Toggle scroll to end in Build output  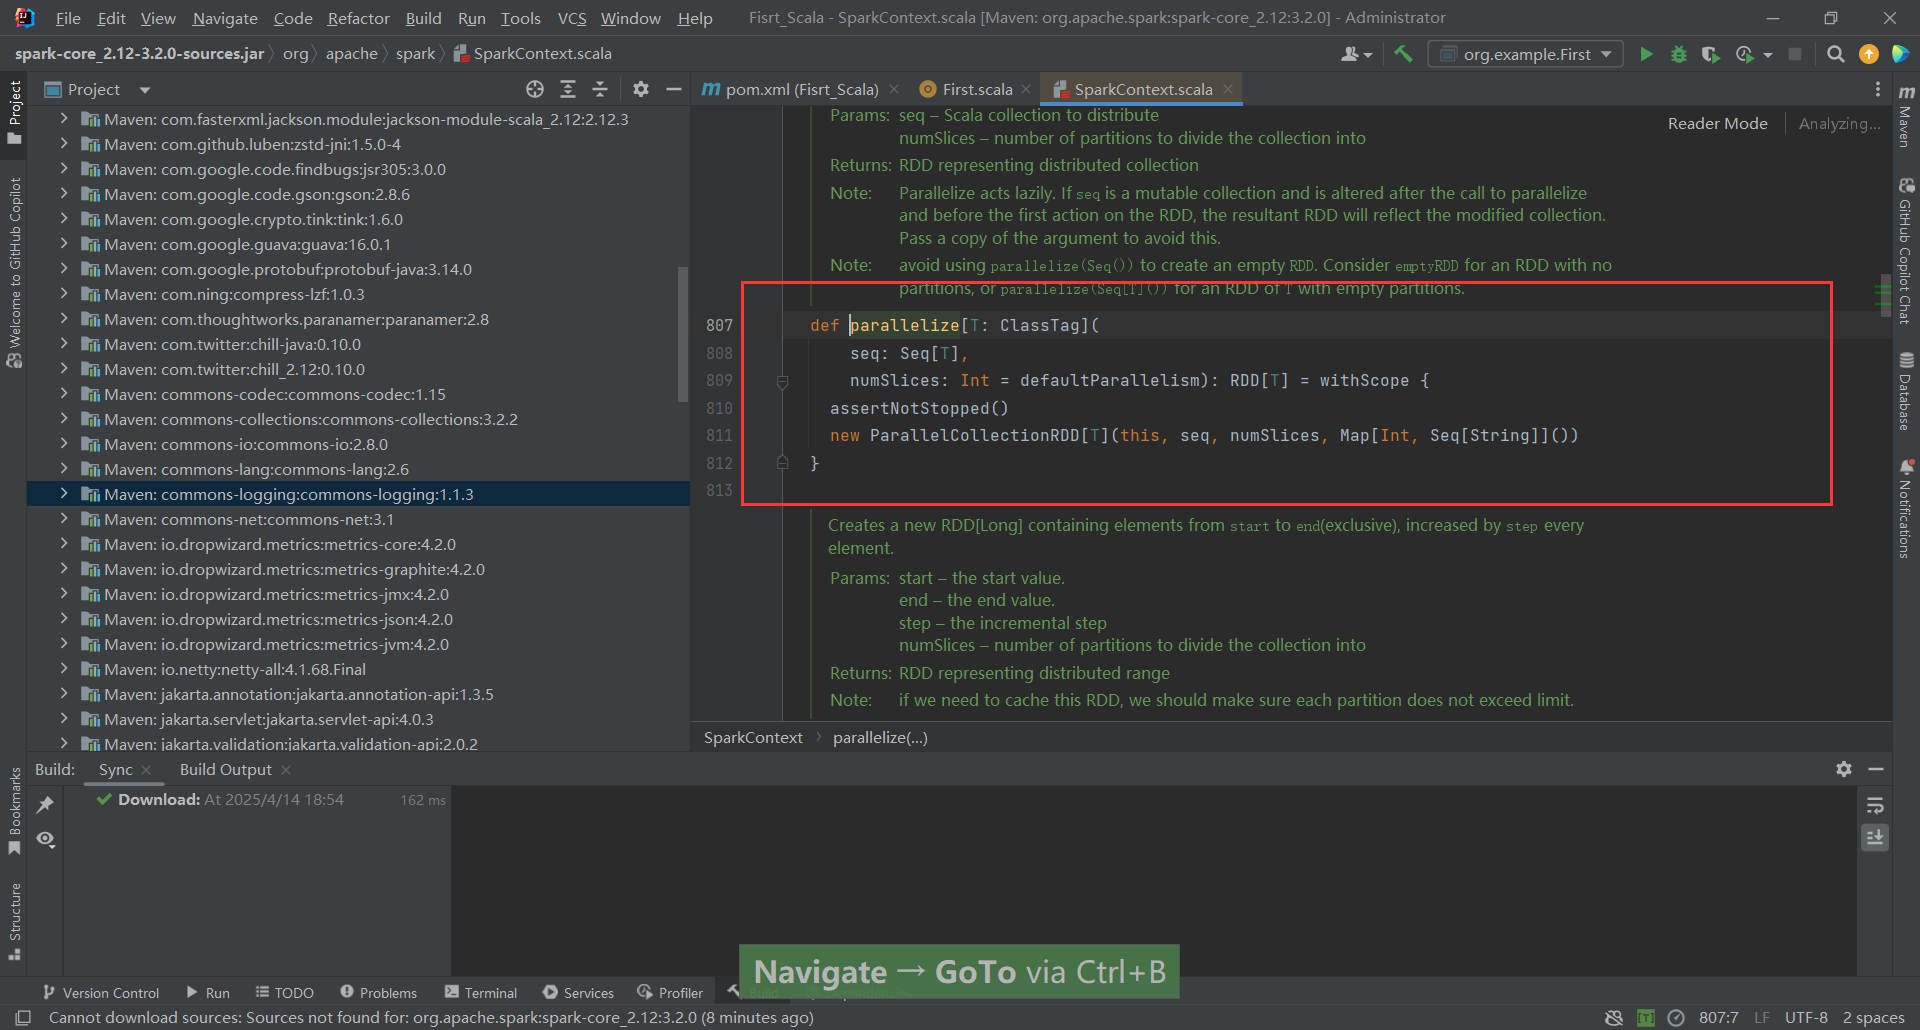[1875, 837]
